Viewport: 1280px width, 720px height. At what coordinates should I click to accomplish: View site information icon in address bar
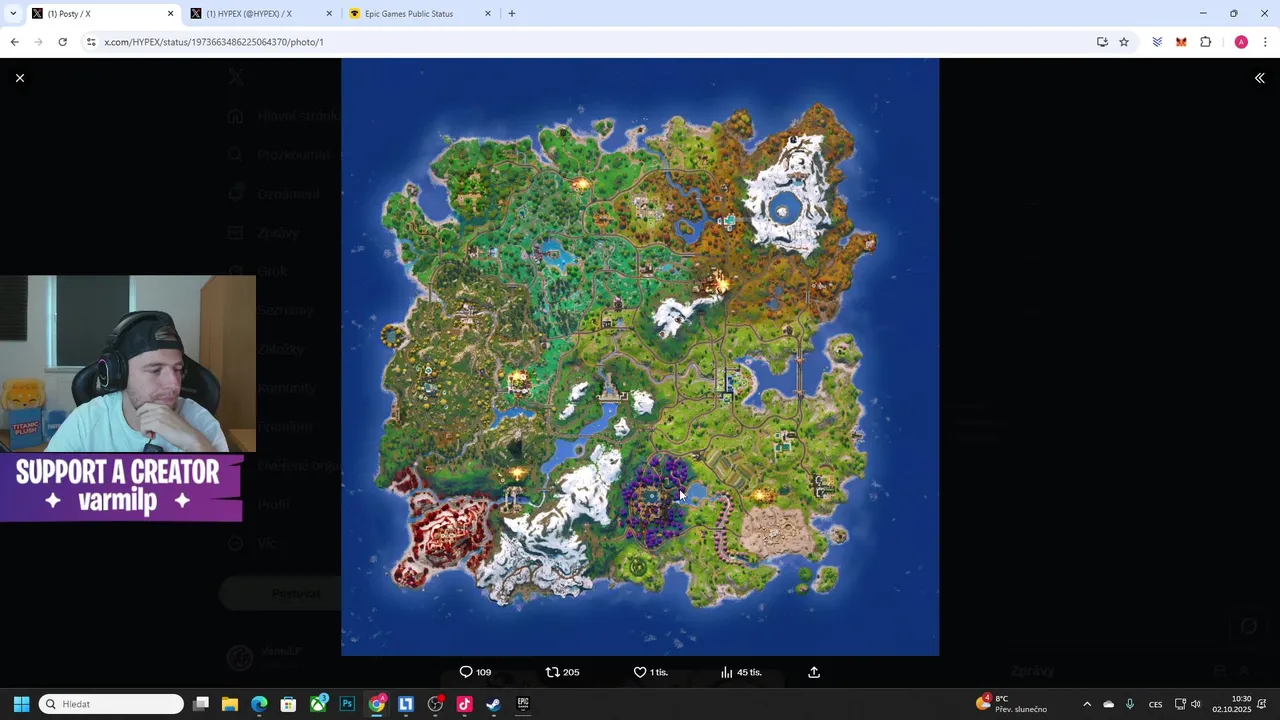(91, 42)
